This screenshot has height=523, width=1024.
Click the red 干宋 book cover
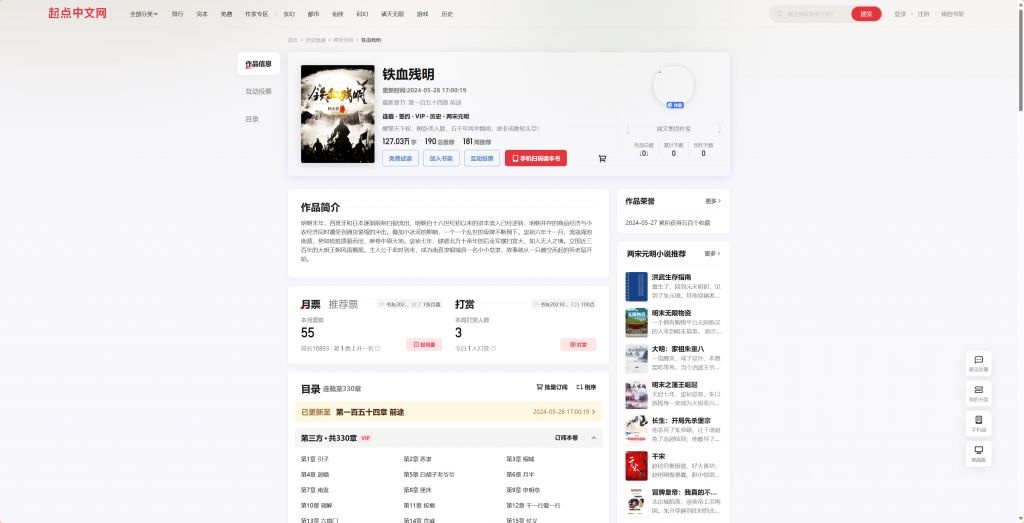coord(636,466)
